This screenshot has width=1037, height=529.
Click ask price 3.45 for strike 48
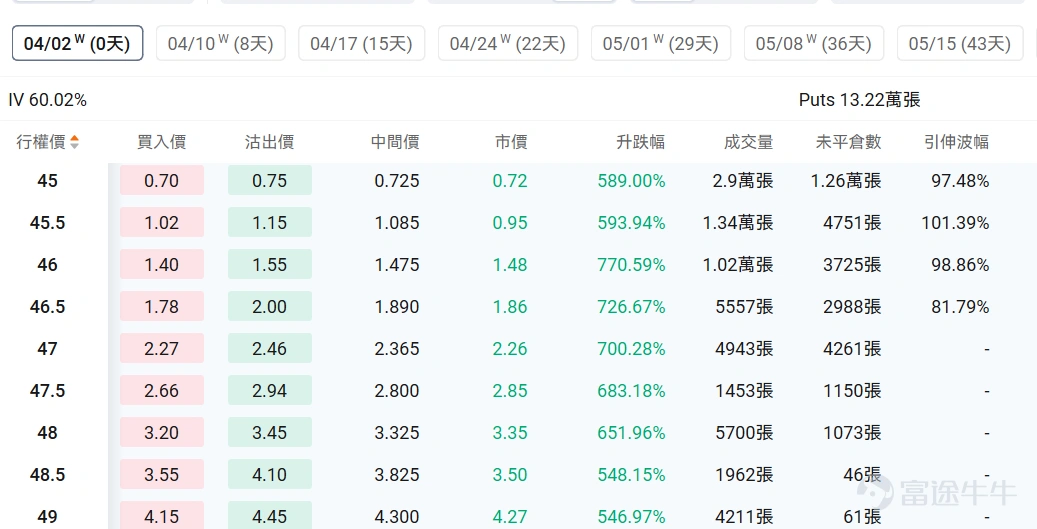[270, 432]
